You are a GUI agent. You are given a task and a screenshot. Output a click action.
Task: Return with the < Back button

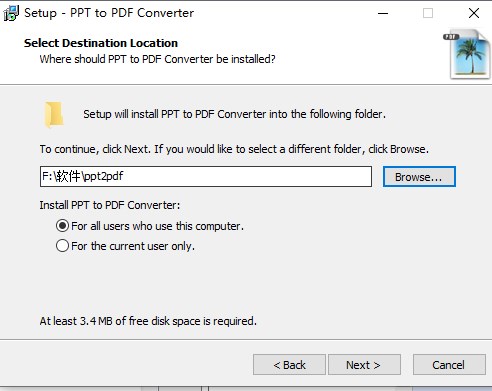(x=289, y=365)
